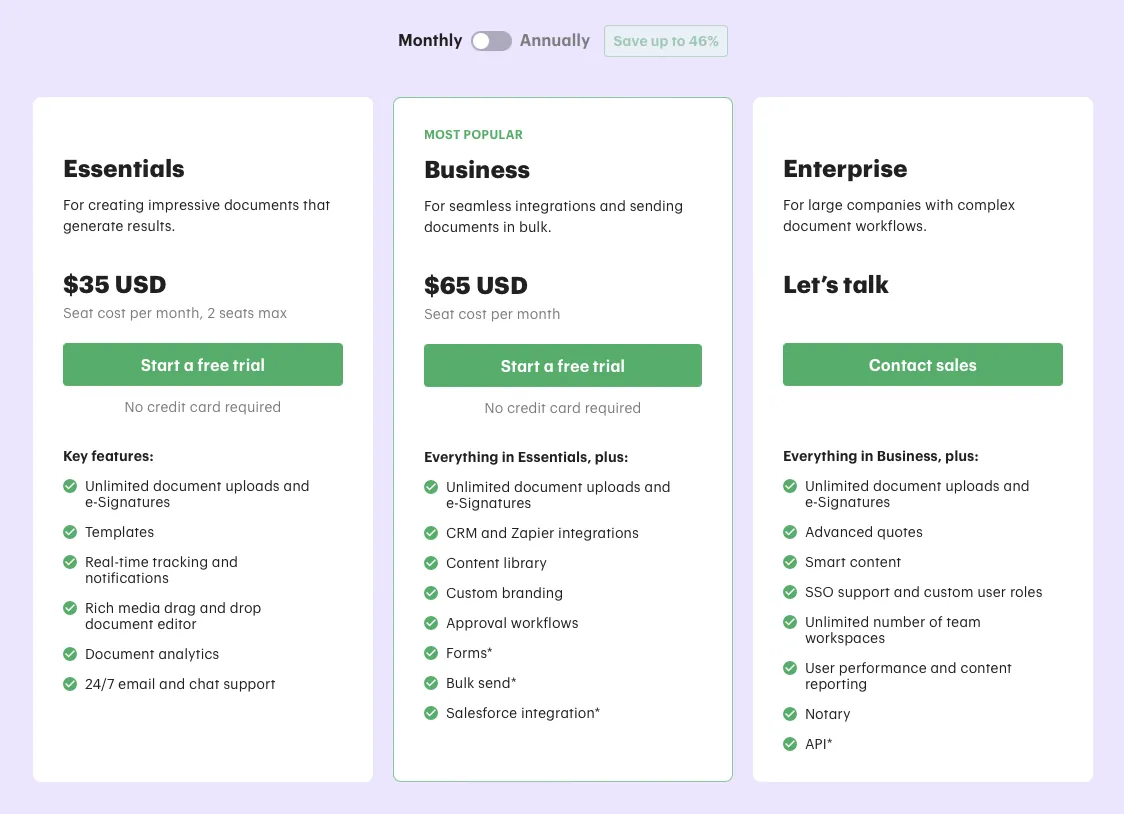Click the checkmark beside Salesforce integration

tap(431, 713)
